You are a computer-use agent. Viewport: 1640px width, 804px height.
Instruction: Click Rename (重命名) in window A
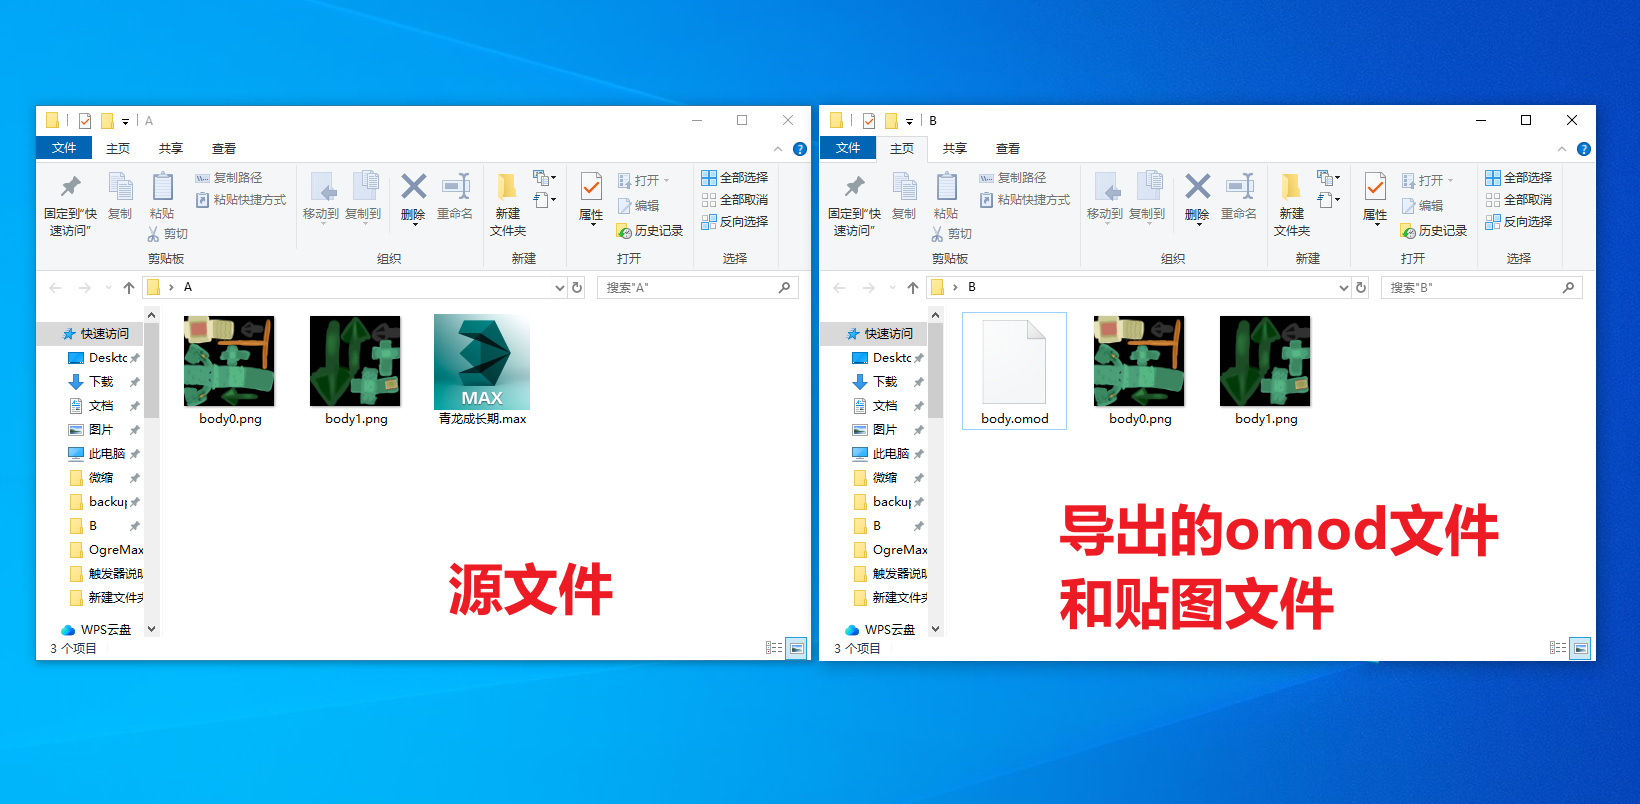click(455, 196)
